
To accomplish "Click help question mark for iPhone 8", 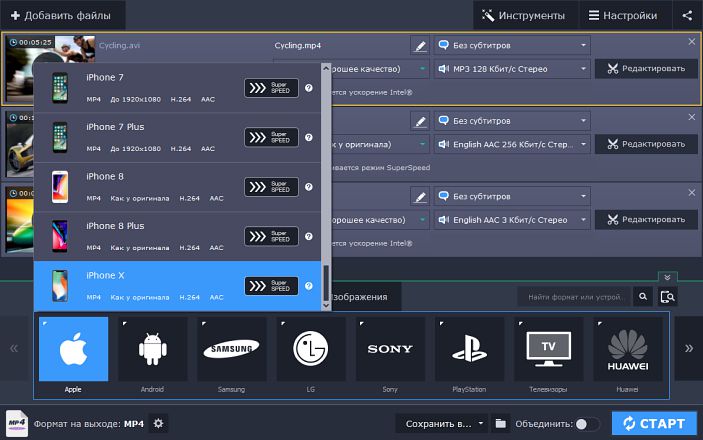I will [x=308, y=187].
